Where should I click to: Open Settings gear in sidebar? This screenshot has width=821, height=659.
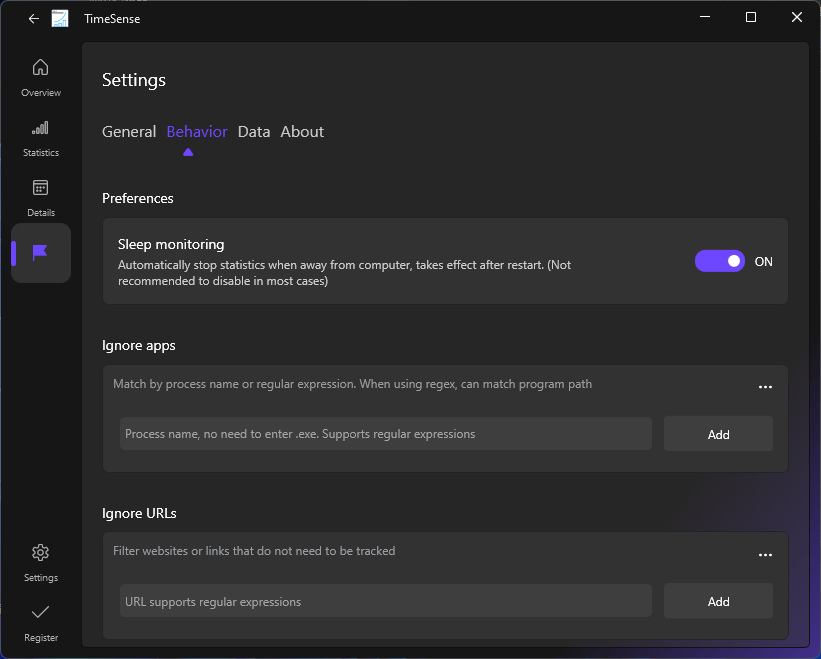41,563
